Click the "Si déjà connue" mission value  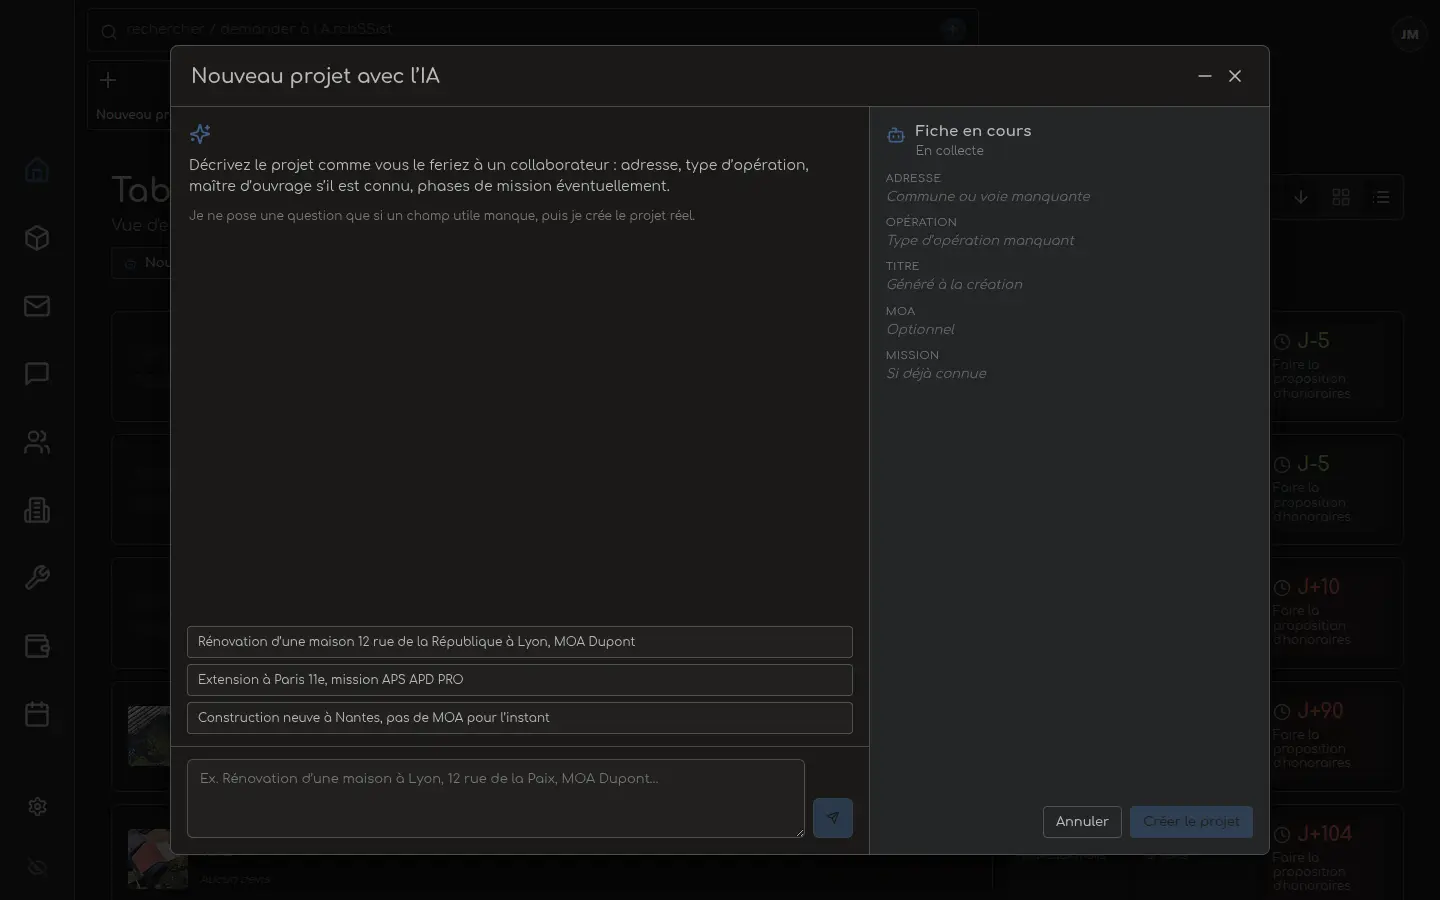coord(936,374)
